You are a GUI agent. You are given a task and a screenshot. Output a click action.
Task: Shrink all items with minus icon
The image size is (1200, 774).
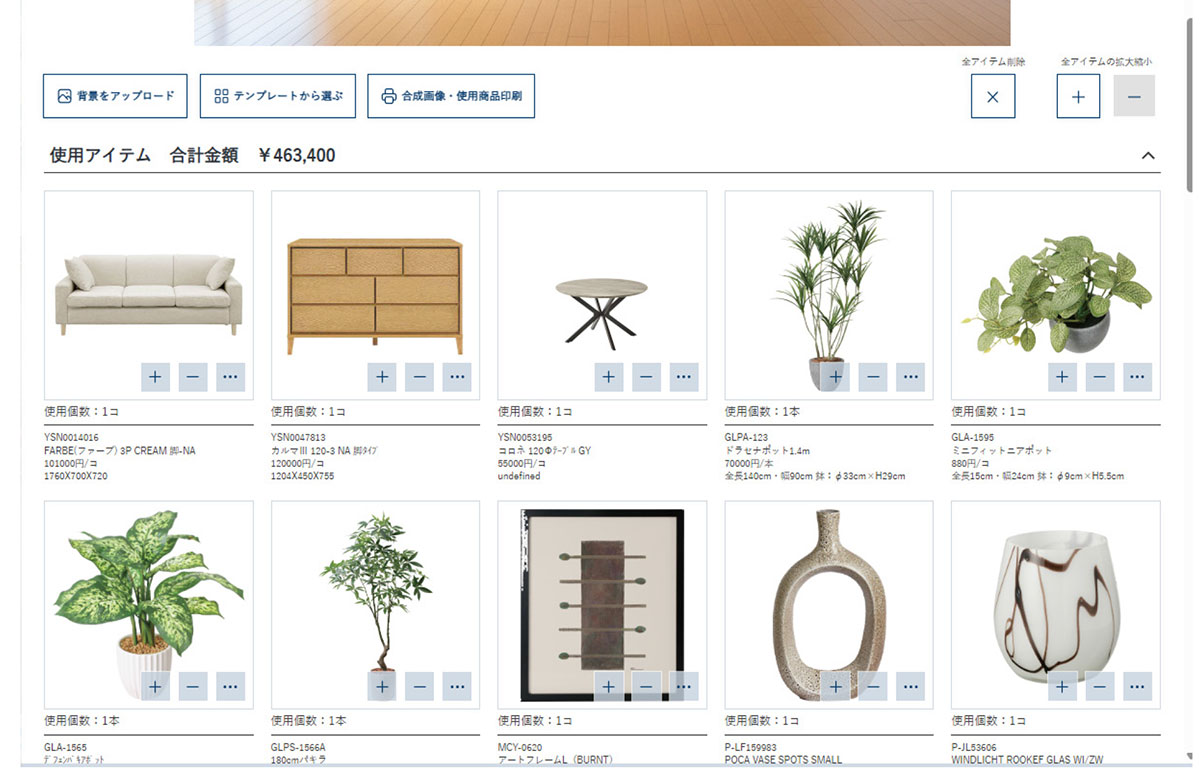click(x=1134, y=97)
